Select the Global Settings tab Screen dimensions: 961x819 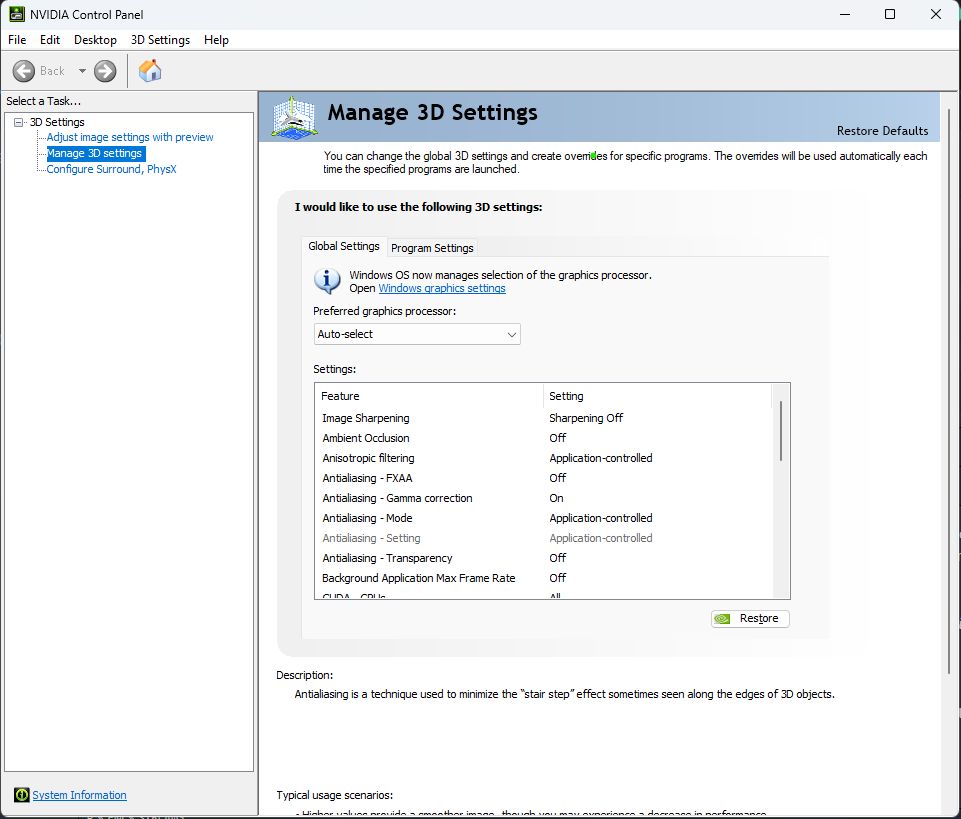coord(344,246)
